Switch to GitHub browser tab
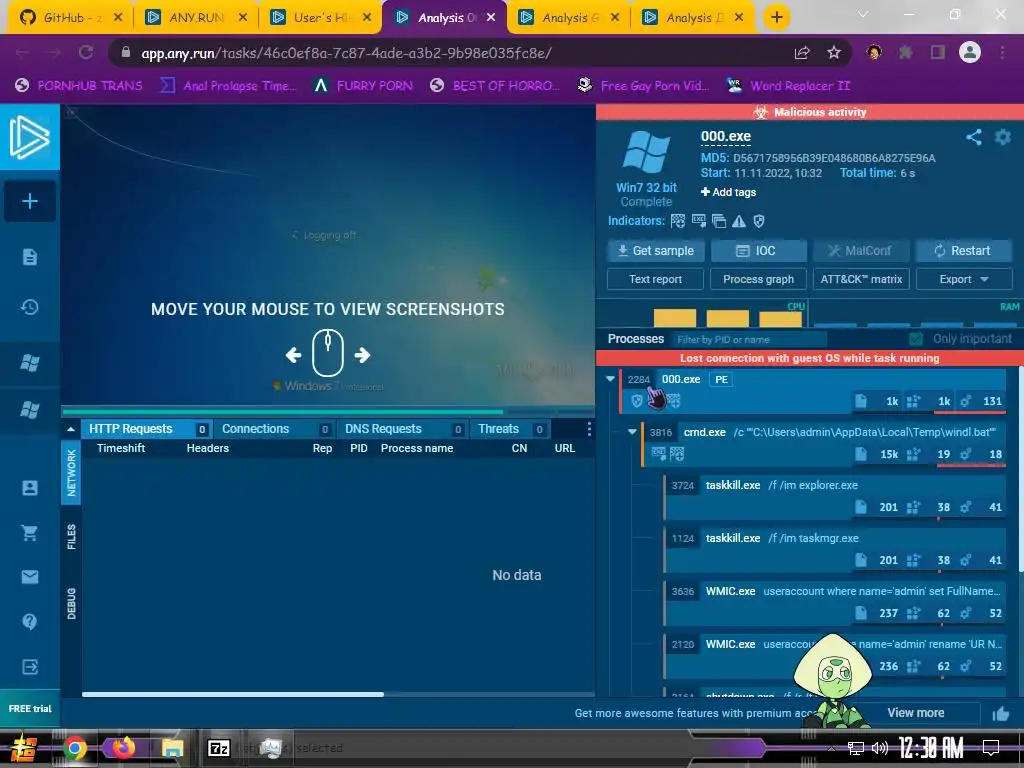The width and height of the screenshot is (1024, 768). tap(71, 17)
